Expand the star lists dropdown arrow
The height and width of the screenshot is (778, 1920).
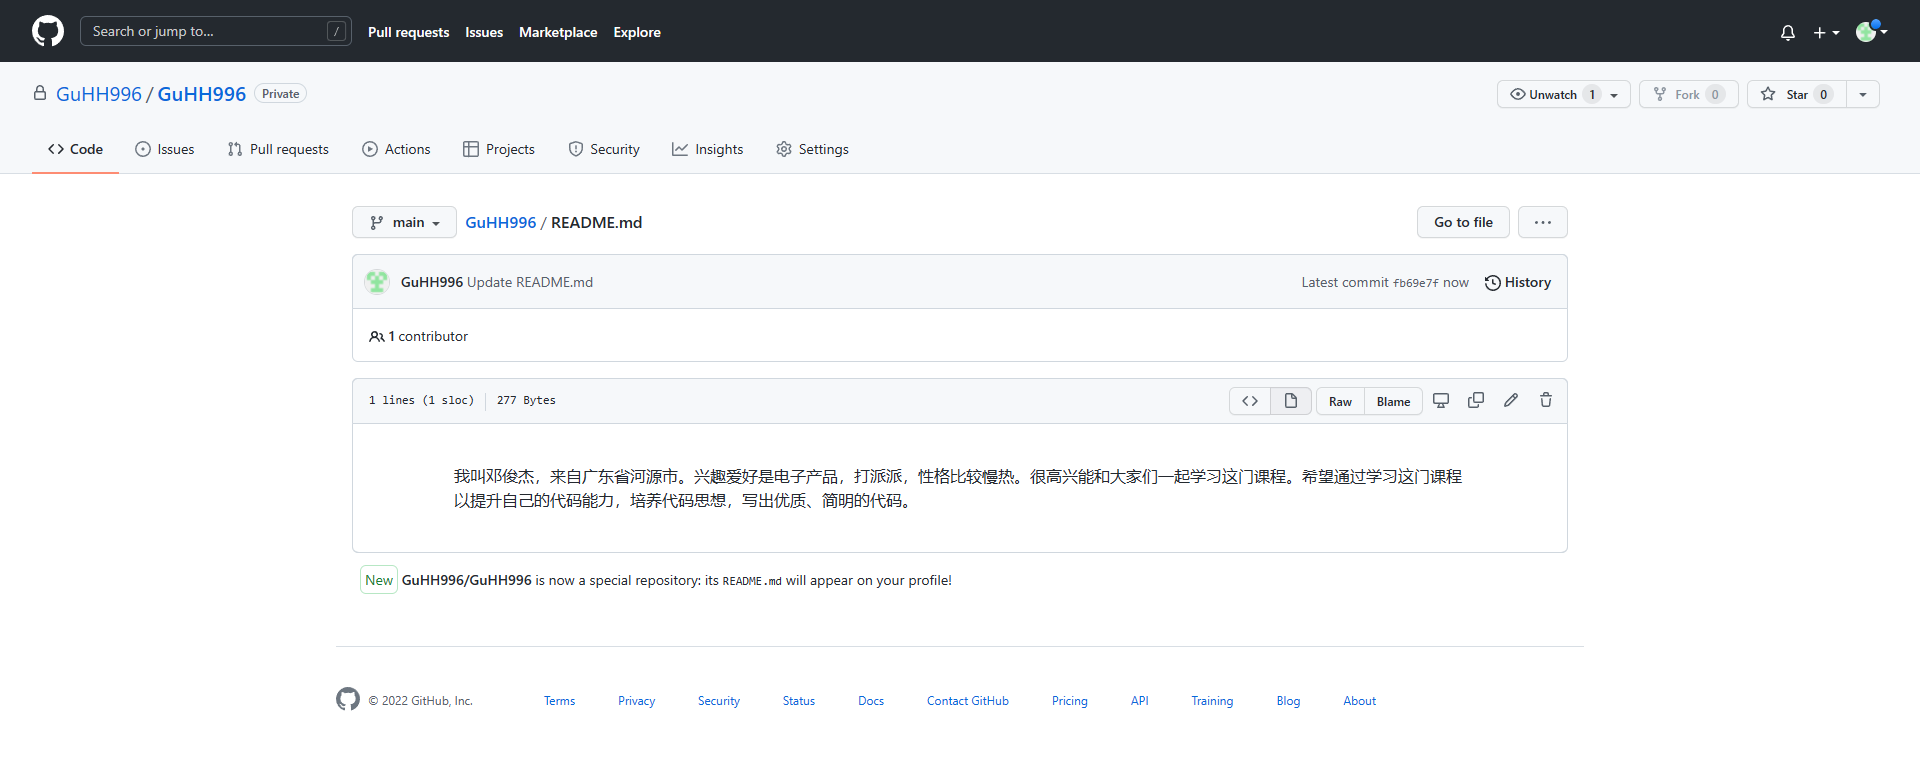pyautogui.click(x=1863, y=94)
